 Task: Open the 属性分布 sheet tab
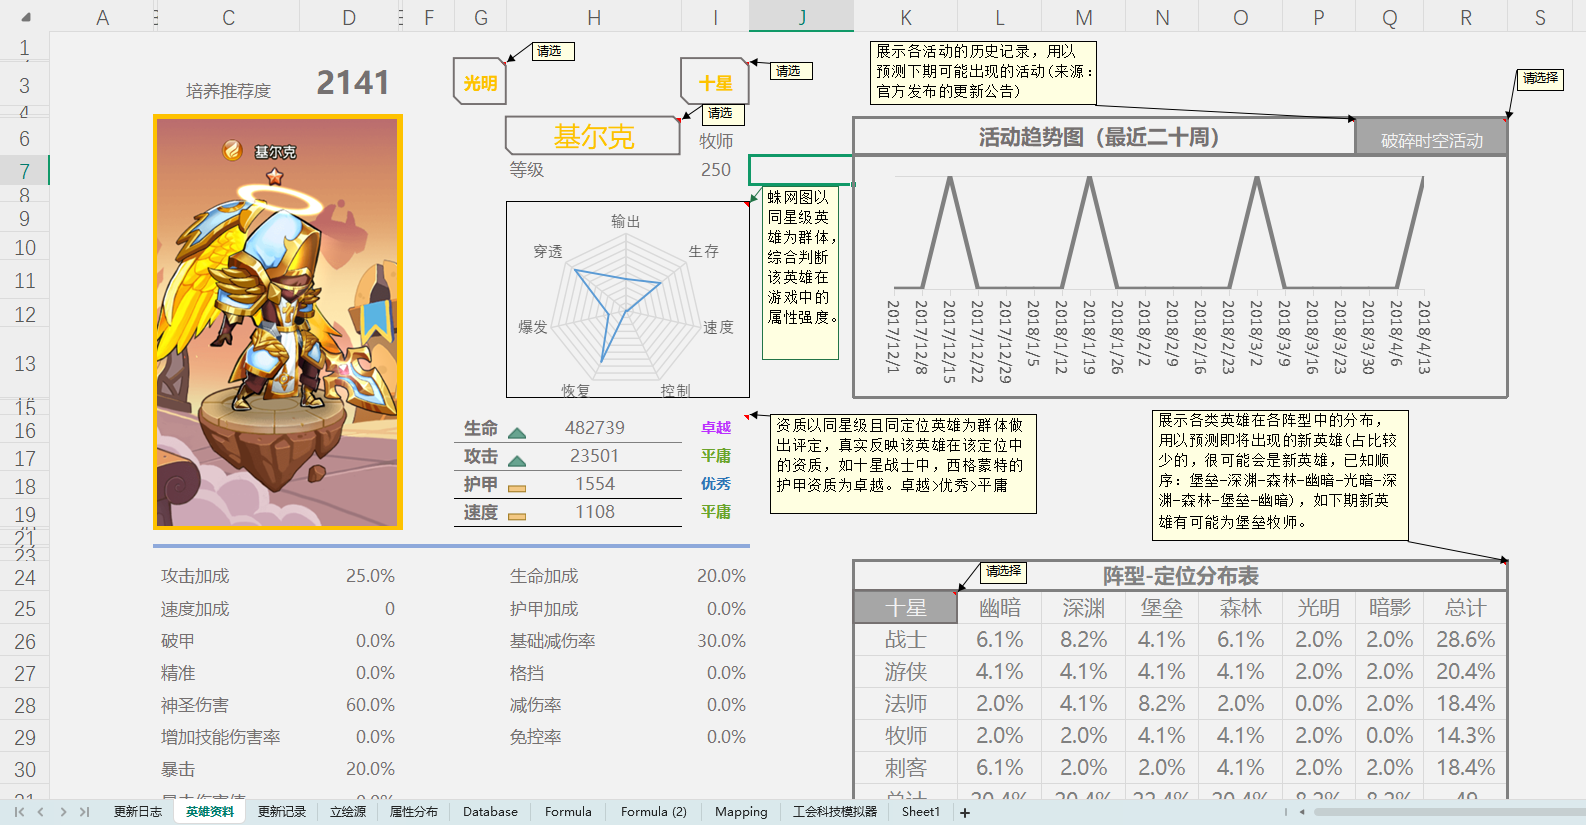click(x=414, y=812)
